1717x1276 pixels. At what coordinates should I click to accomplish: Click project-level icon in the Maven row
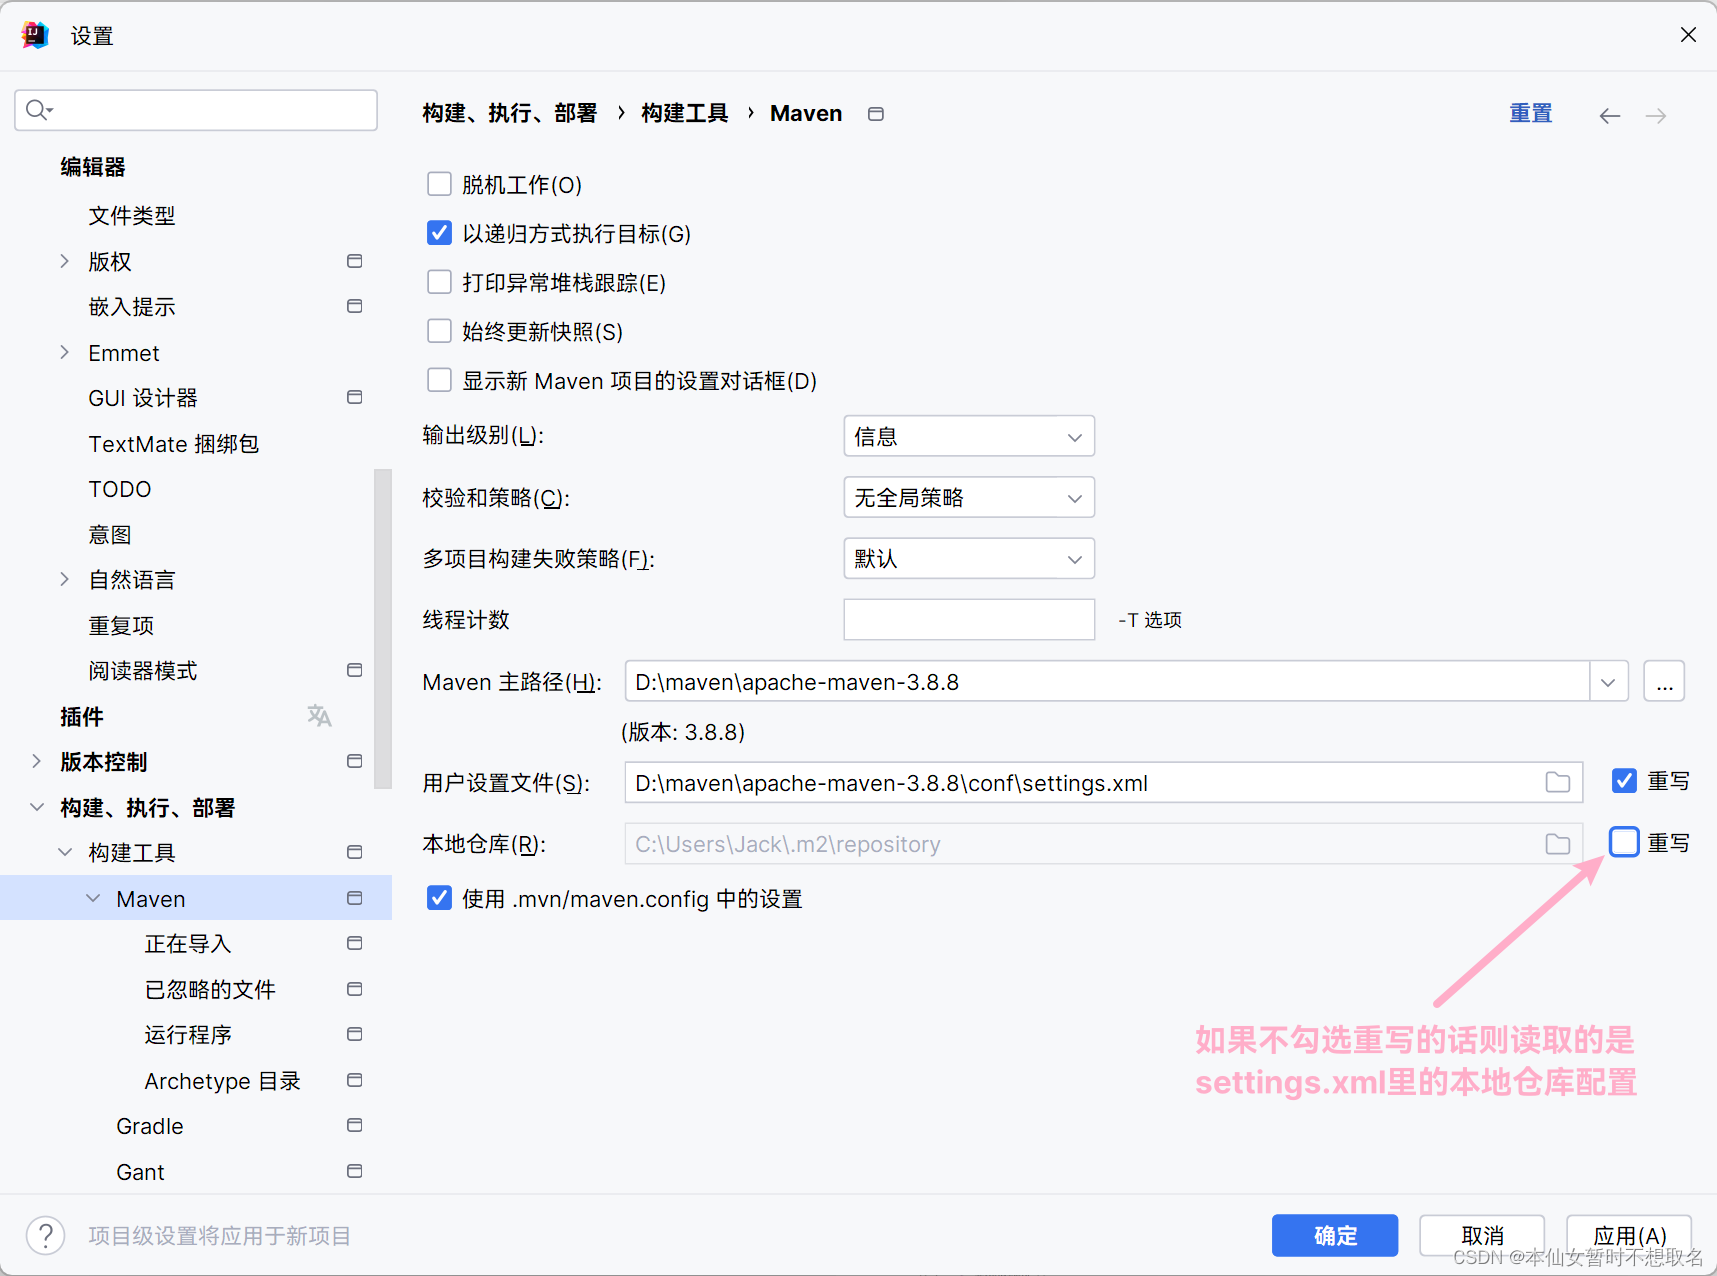coord(354,898)
